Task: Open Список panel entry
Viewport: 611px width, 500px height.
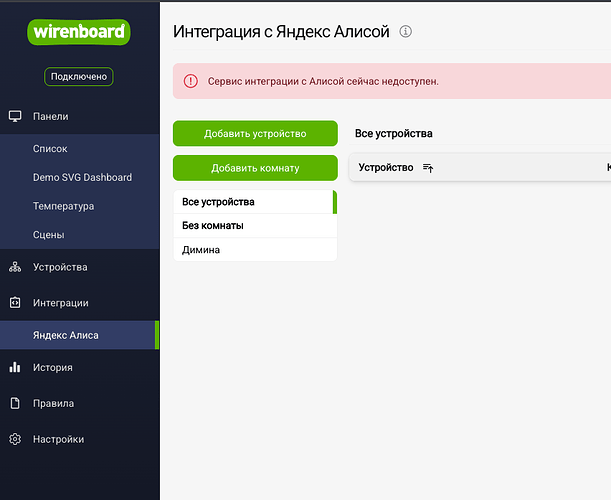Action: 79,148
